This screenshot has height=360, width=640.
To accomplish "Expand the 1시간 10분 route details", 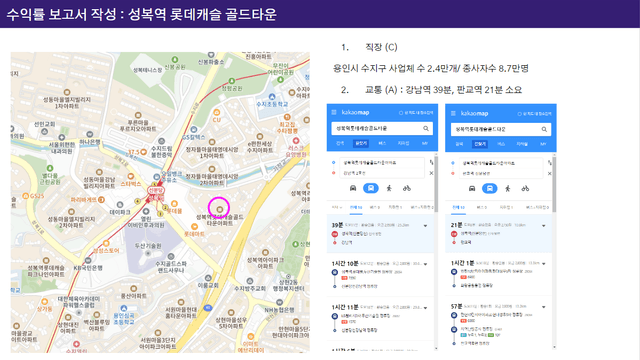I will 425,264.
